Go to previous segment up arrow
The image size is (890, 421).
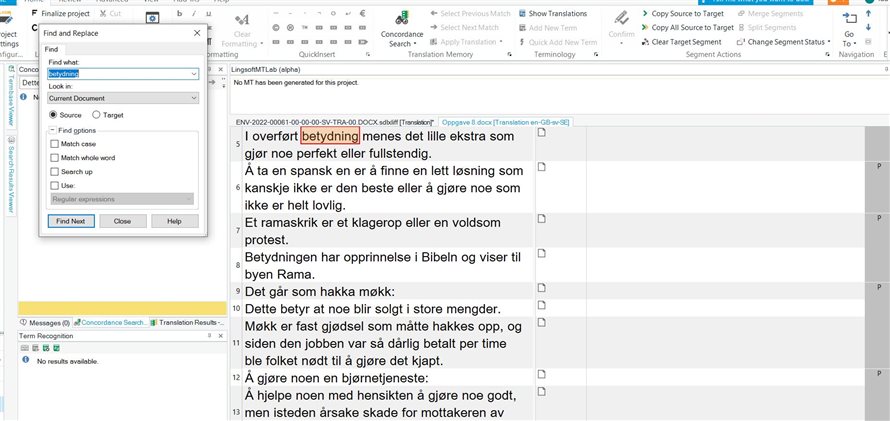tap(868, 13)
